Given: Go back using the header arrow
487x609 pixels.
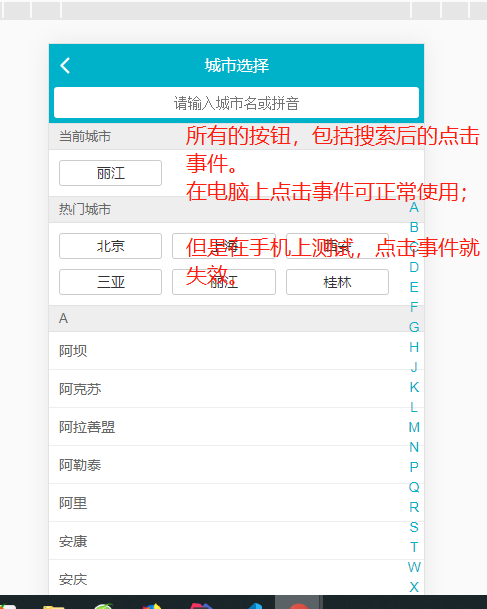Looking at the screenshot, I should (x=65, y=65).
